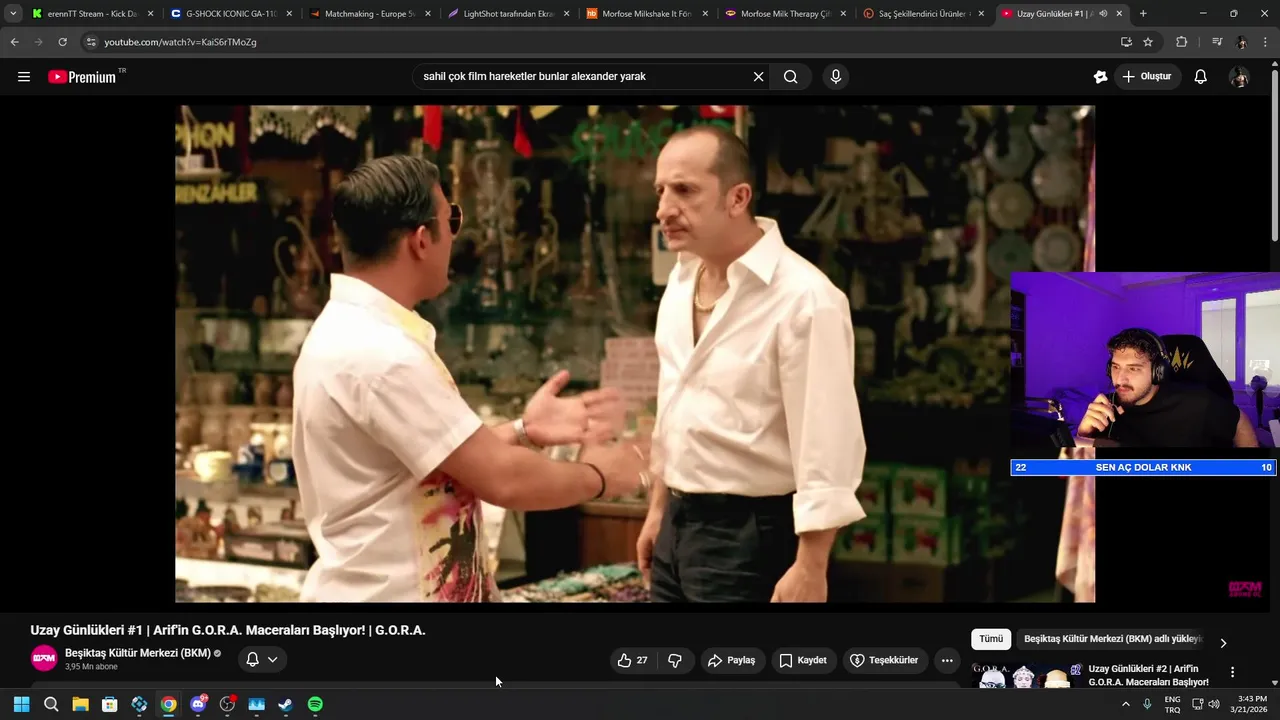
Task: Click the Paylaş share button
Action: 731,660
